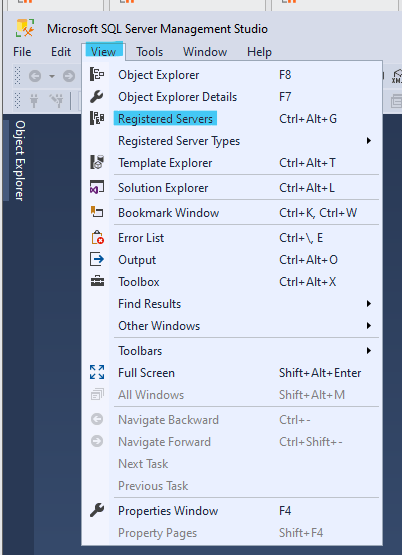Image resolution: width=402 pixels, height=555 pixels.
Task: Click the Object Explorer menu icon
Action: click(97, 75)
